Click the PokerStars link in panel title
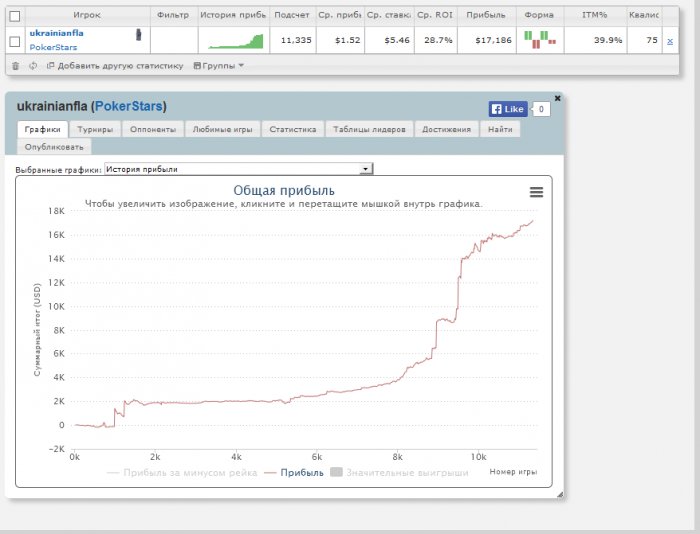This screenshot has width=700, height=534. pyautogui.click(x=129, y=106)
